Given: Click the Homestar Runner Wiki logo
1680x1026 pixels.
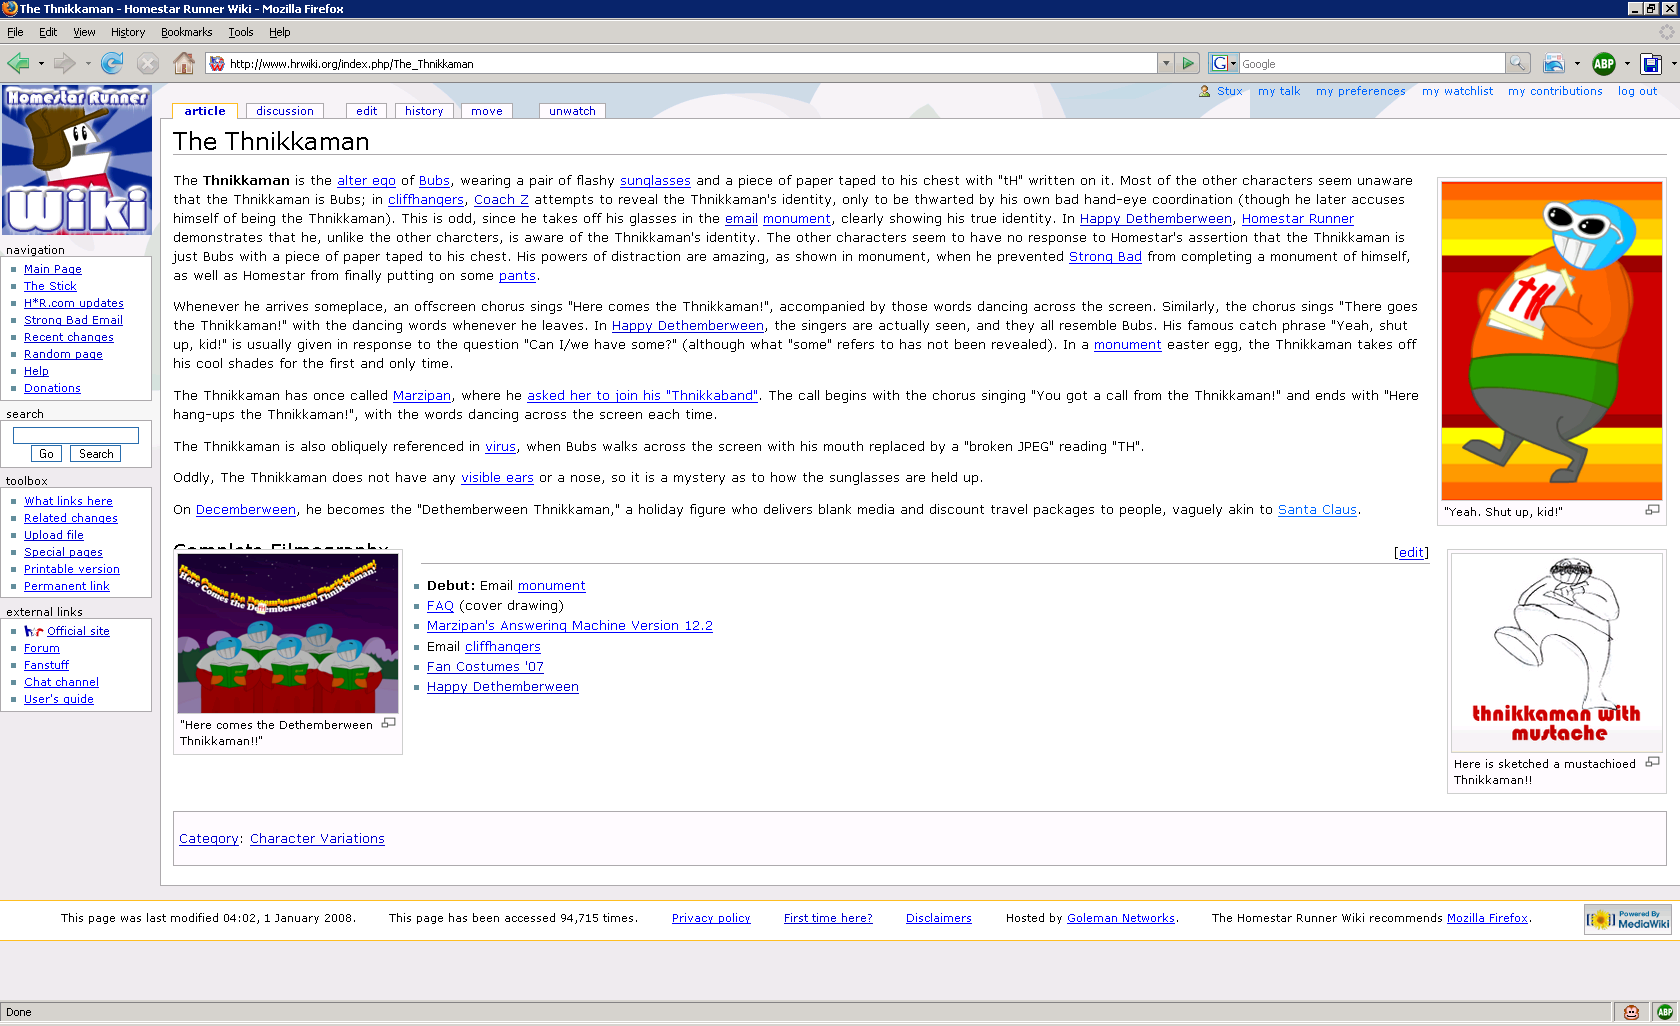Looking at the screenshot, I should click(x=77, y=160).
